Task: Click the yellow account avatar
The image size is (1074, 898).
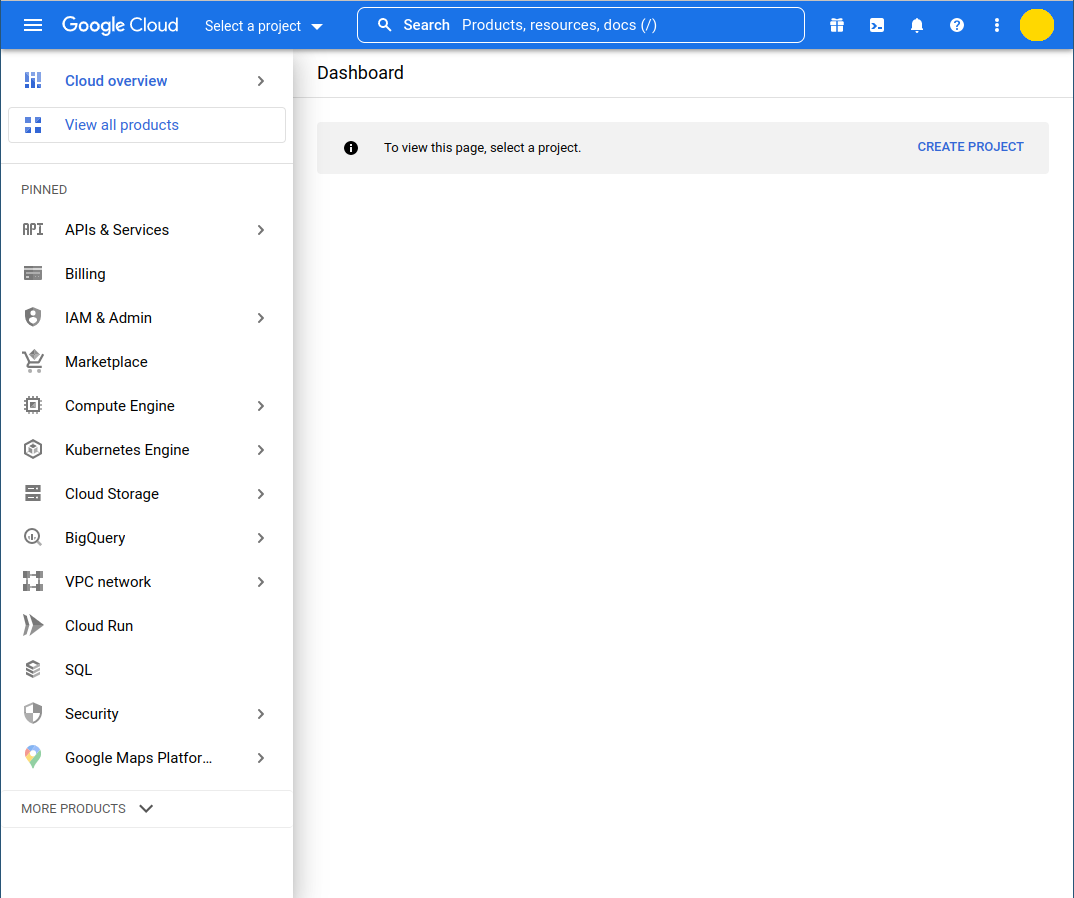Action: click(x=1036, y=25)
